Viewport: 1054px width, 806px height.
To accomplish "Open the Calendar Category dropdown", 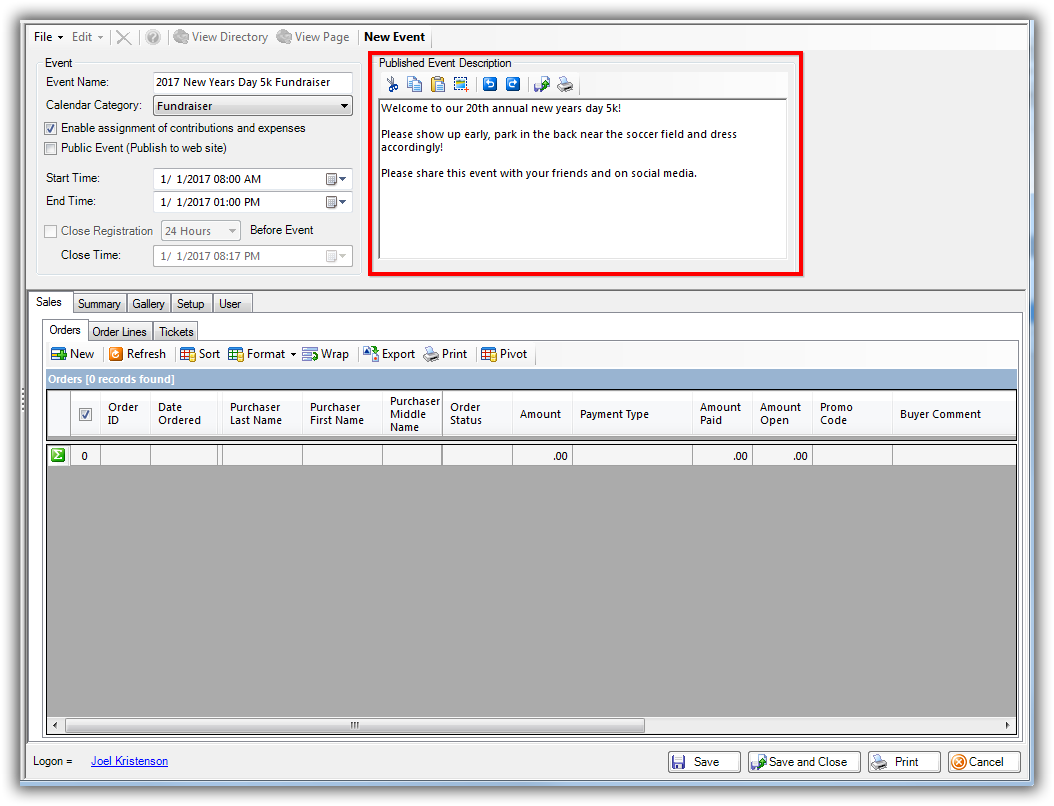I will (344, 106).
